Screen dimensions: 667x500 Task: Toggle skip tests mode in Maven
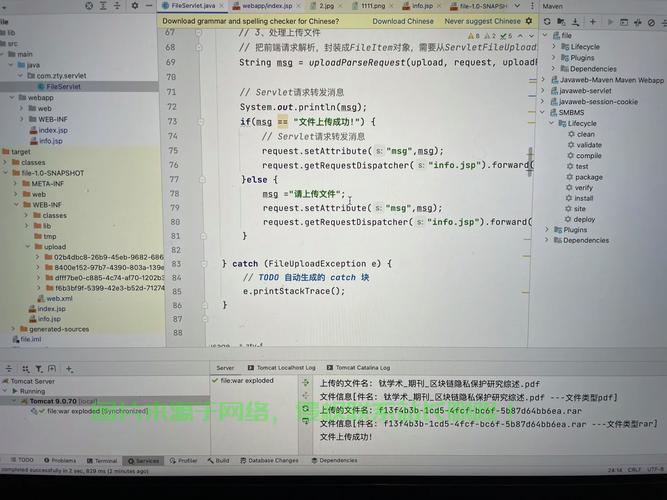[651, 23]
